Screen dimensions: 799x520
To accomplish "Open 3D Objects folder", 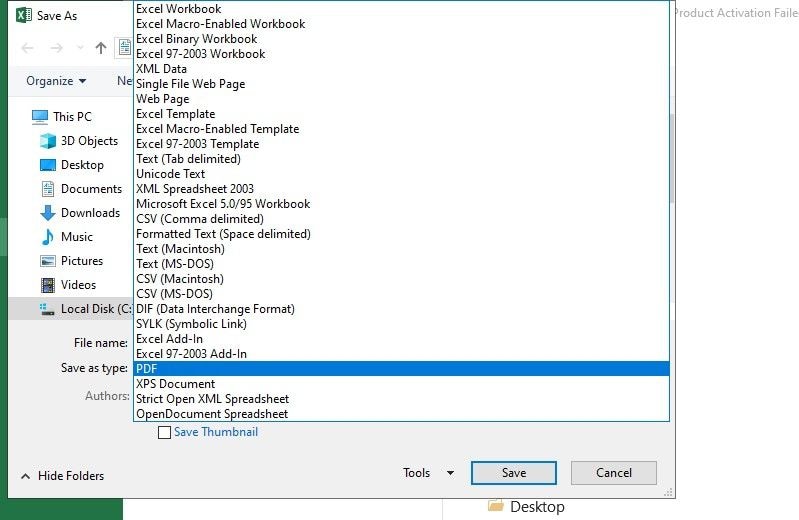I will tap(79, 141).
